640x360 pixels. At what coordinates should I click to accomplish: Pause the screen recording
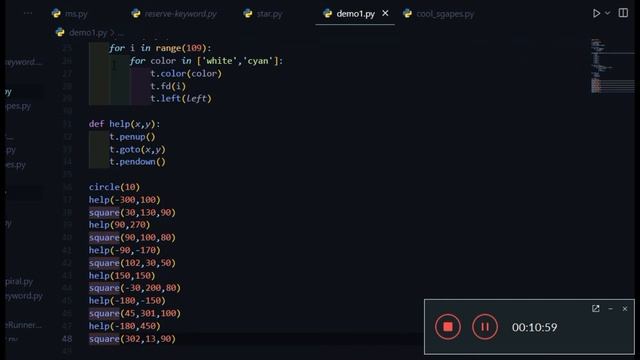click(485, 327)
